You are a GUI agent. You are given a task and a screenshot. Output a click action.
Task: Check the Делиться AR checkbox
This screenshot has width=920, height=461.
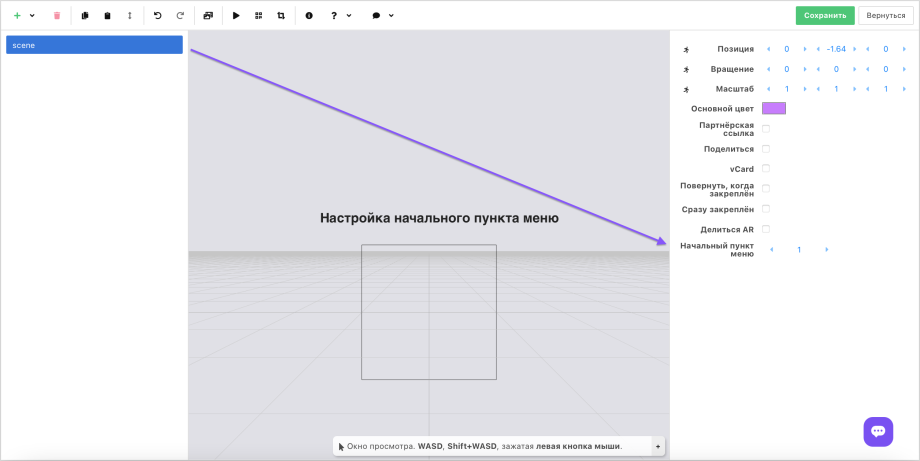click(766, 230)
